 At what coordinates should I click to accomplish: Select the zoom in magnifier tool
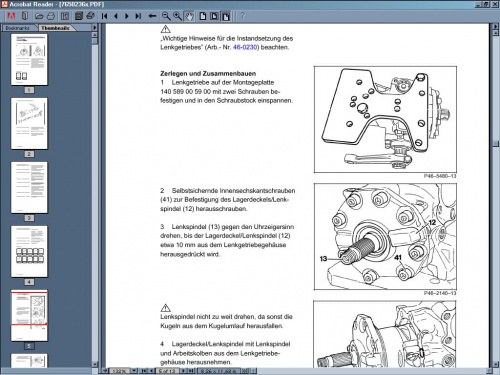177,16
